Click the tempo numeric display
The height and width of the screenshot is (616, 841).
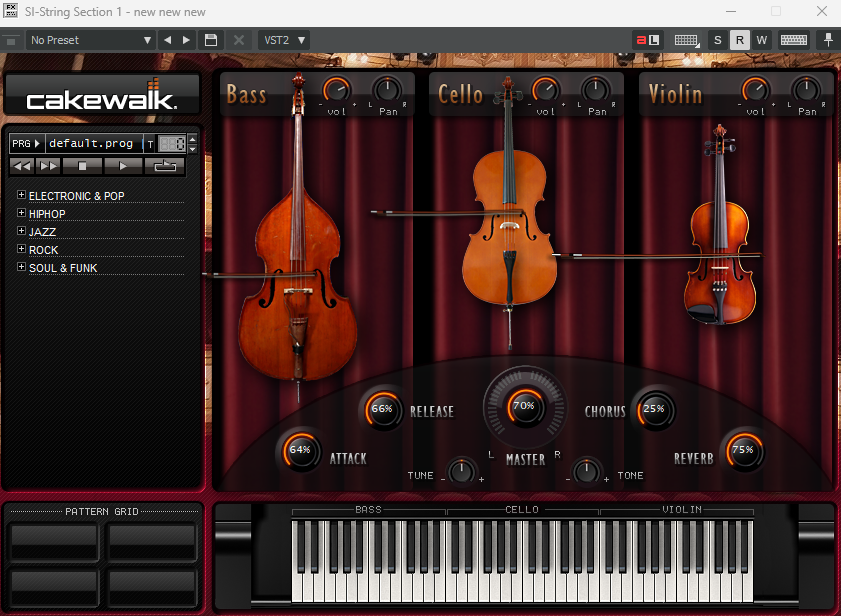[x=172, y=144]
